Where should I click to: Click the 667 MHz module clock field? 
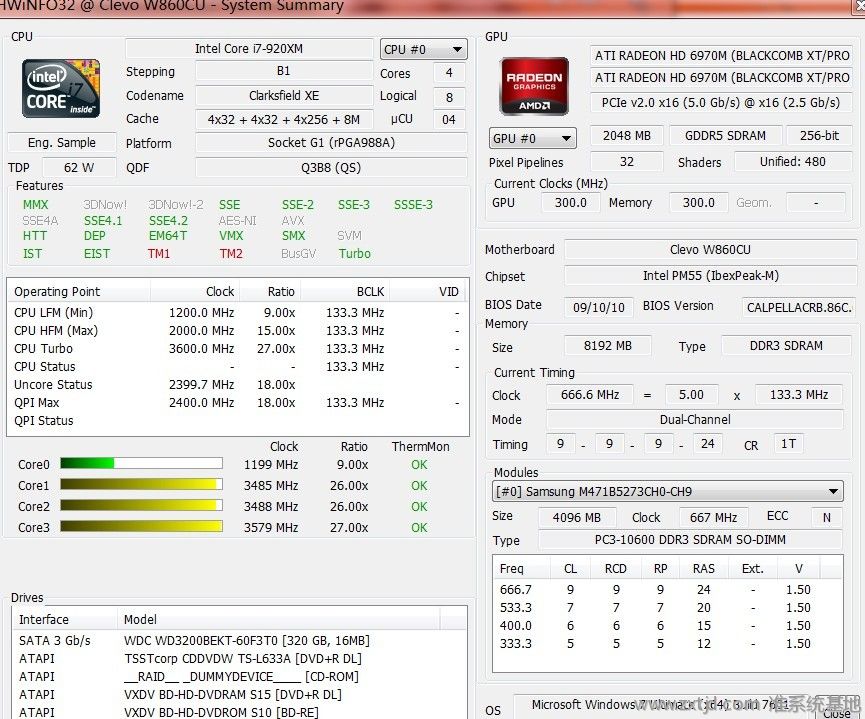coord(713,518)
